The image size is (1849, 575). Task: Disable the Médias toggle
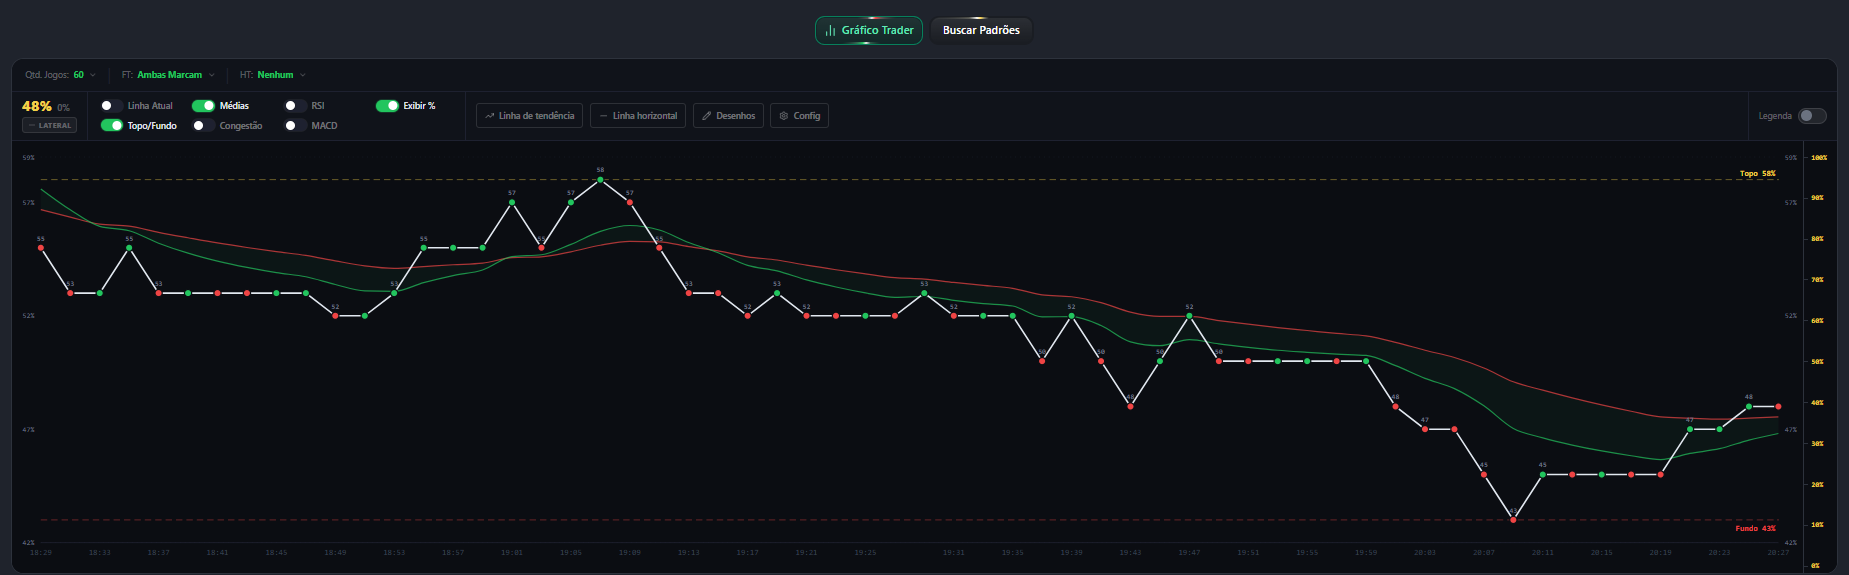coord(203,106)
